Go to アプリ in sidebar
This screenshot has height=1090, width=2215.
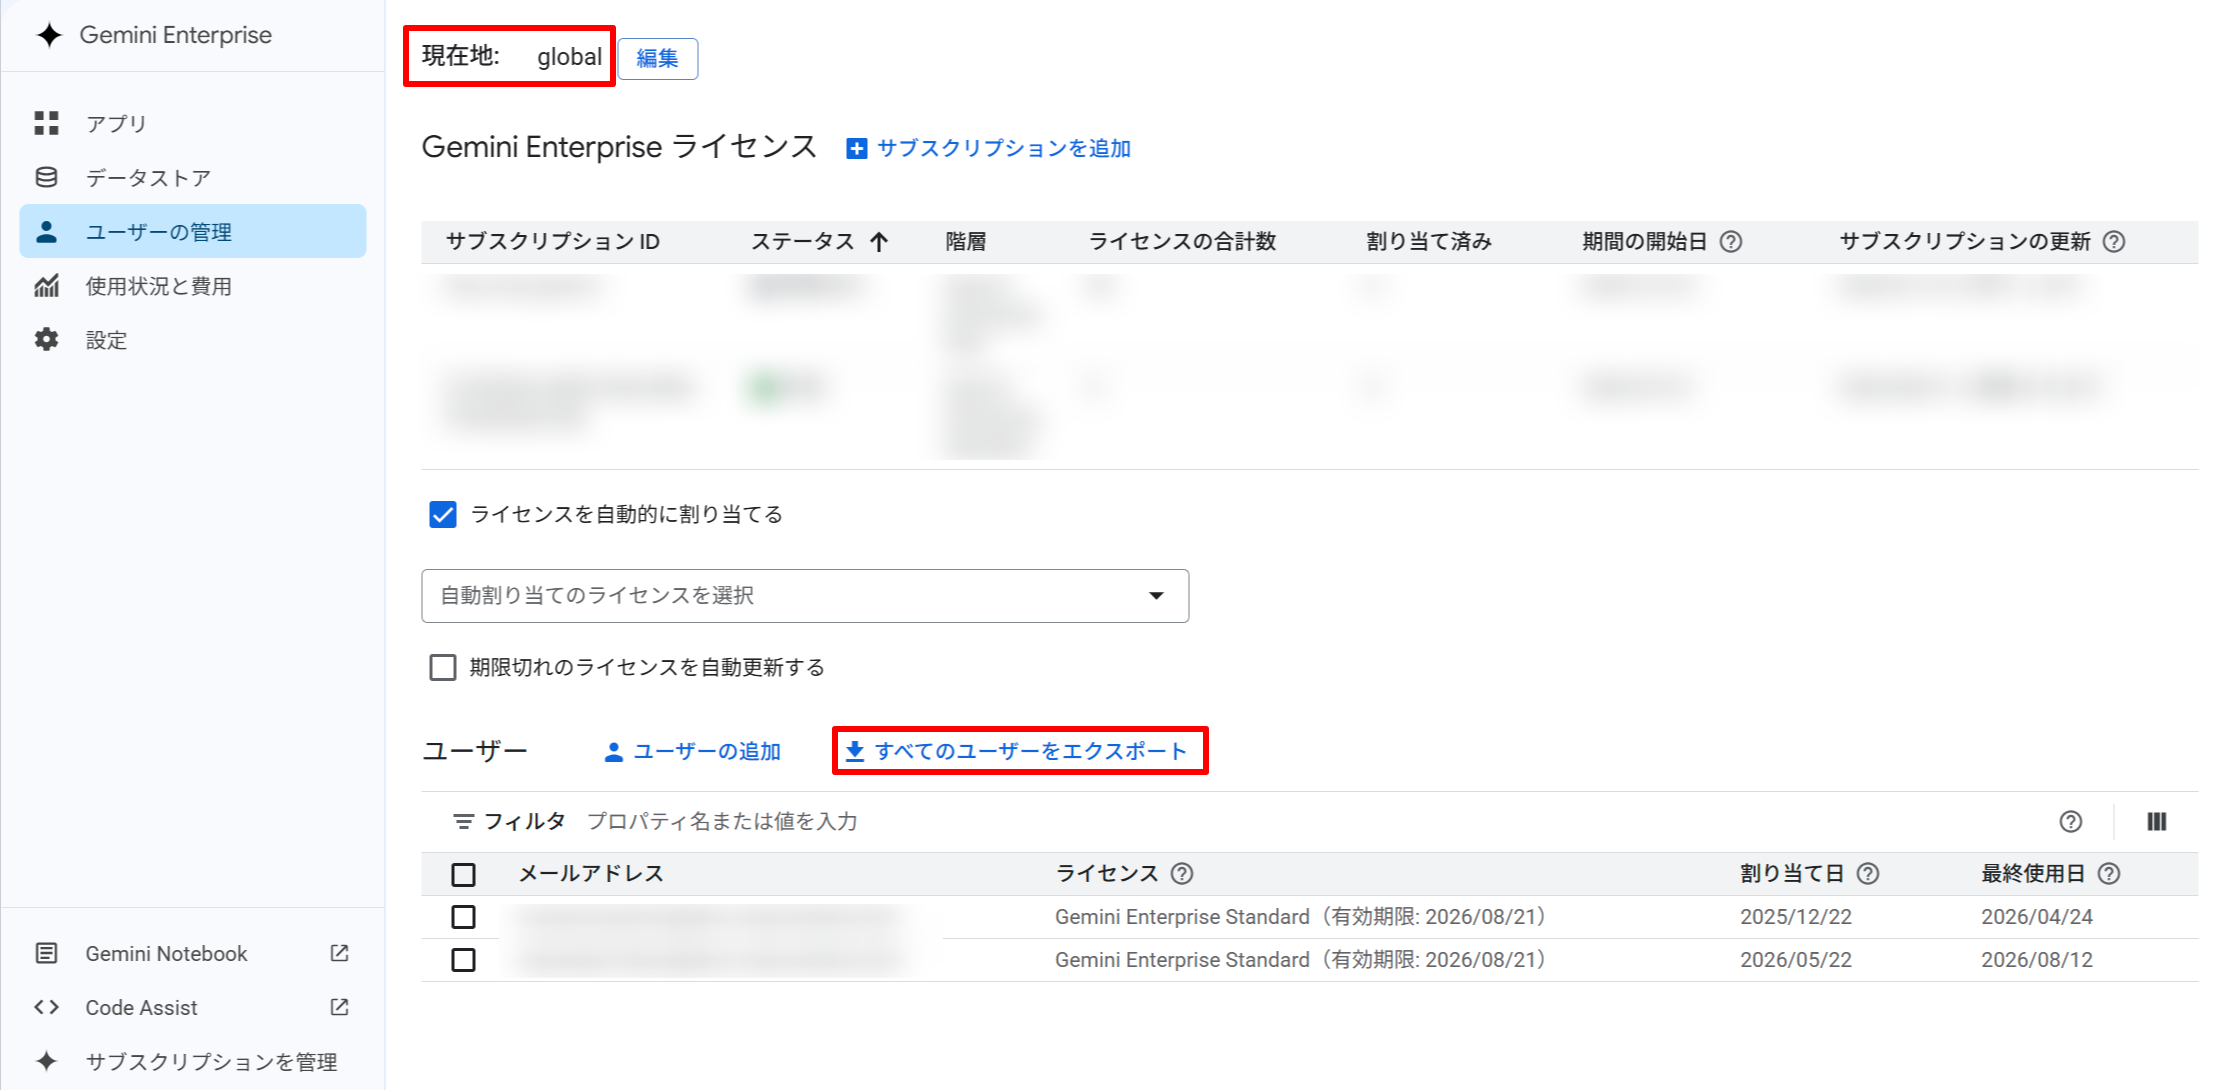[x=193, y=123]
